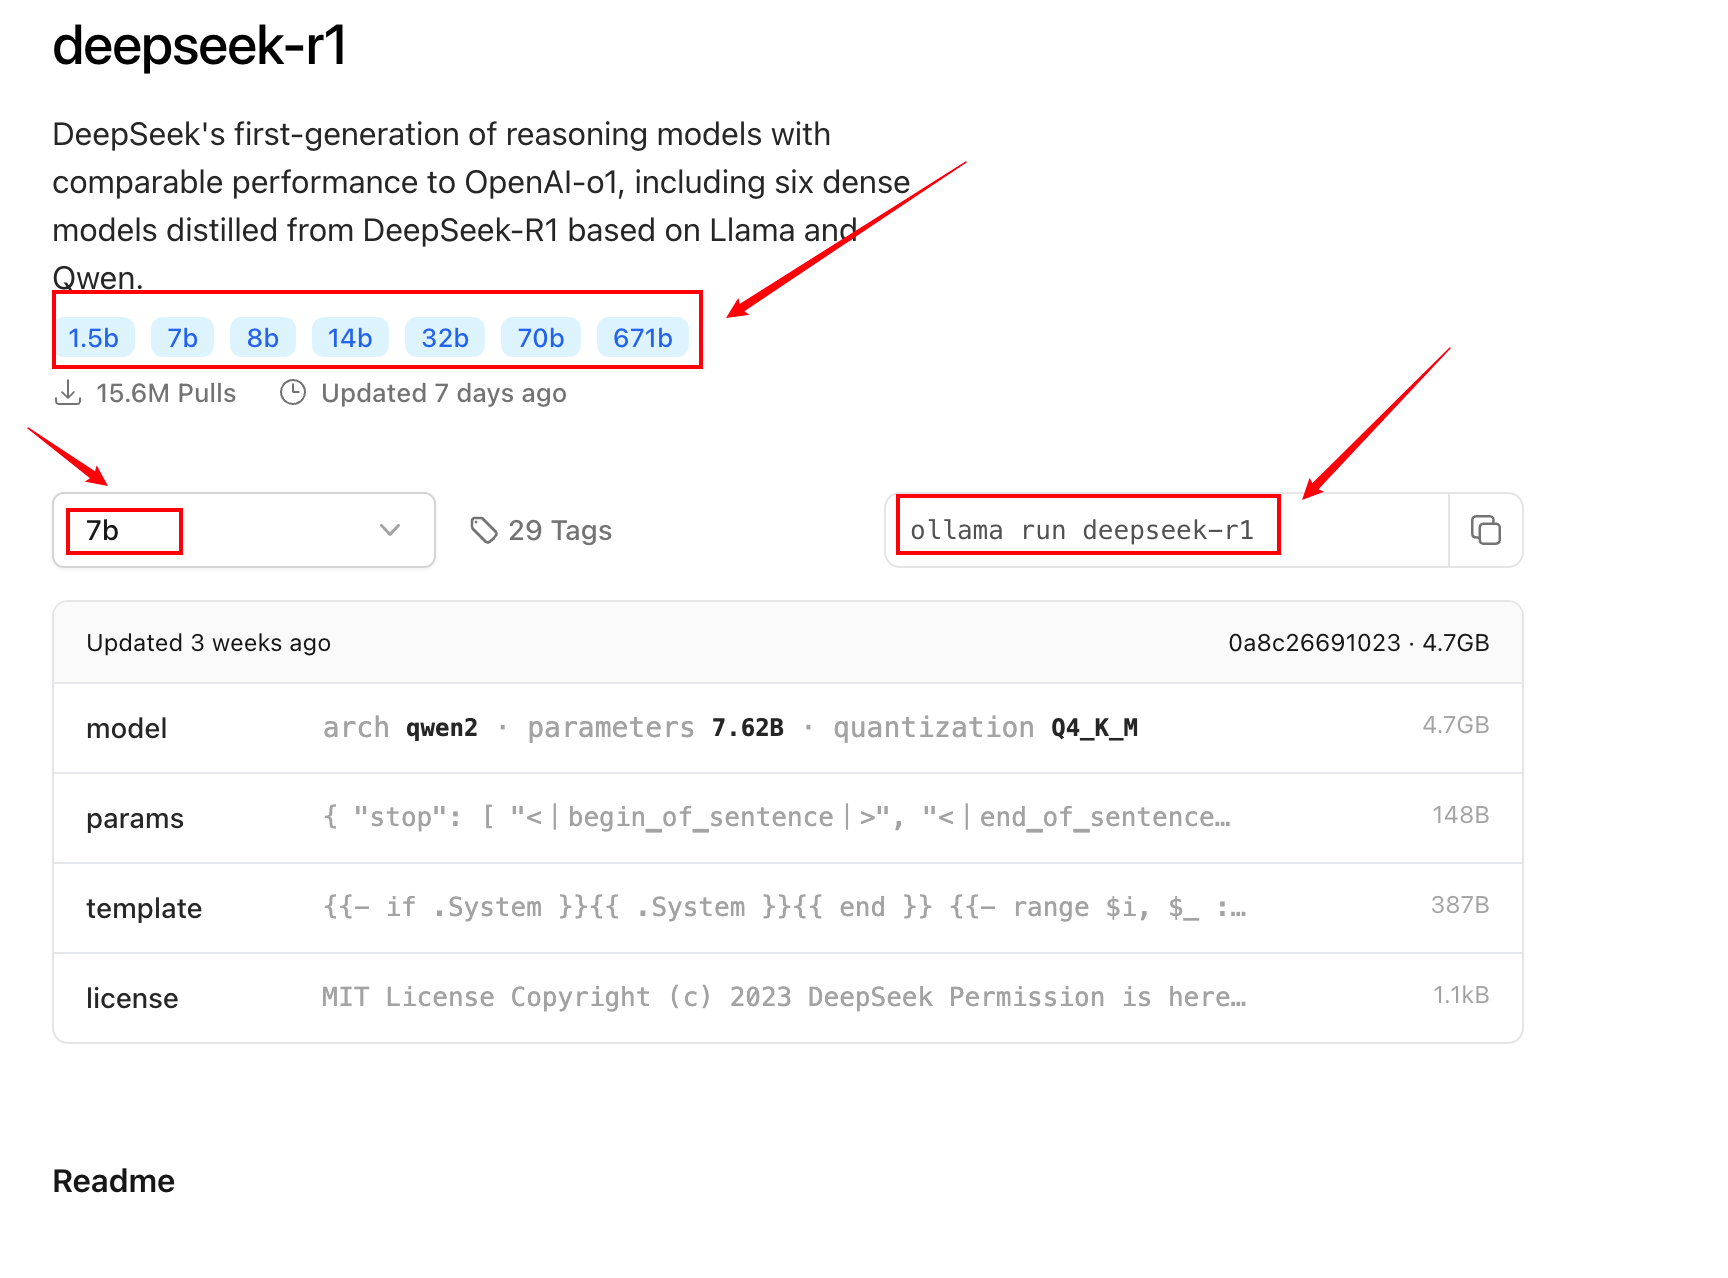Click the 0a8c26691023 digest hash
This screenshot has height=1278, width=1728.
click(x=1314, y=643)
